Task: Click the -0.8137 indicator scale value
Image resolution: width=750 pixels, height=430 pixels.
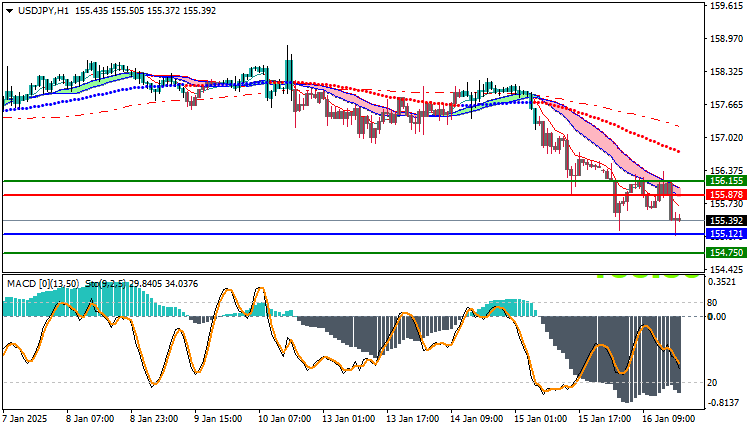Action: (x=723, y=403)
